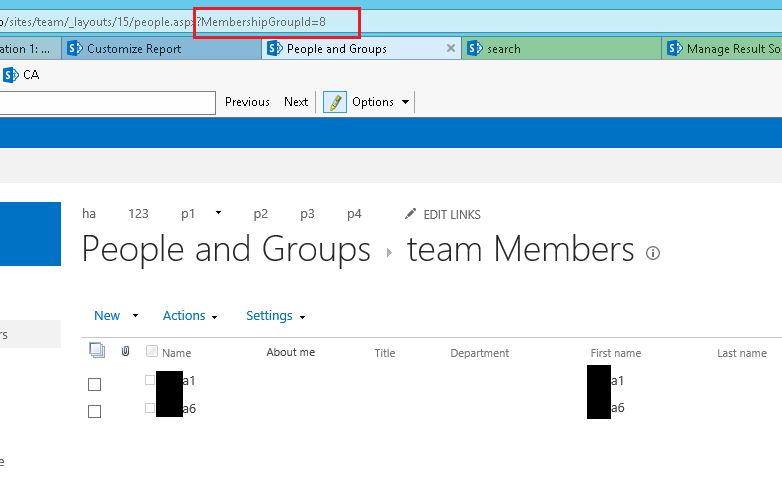This screenshot has height=488, width=782.
Task: Open the p2 navigation link
Action: 260,214
